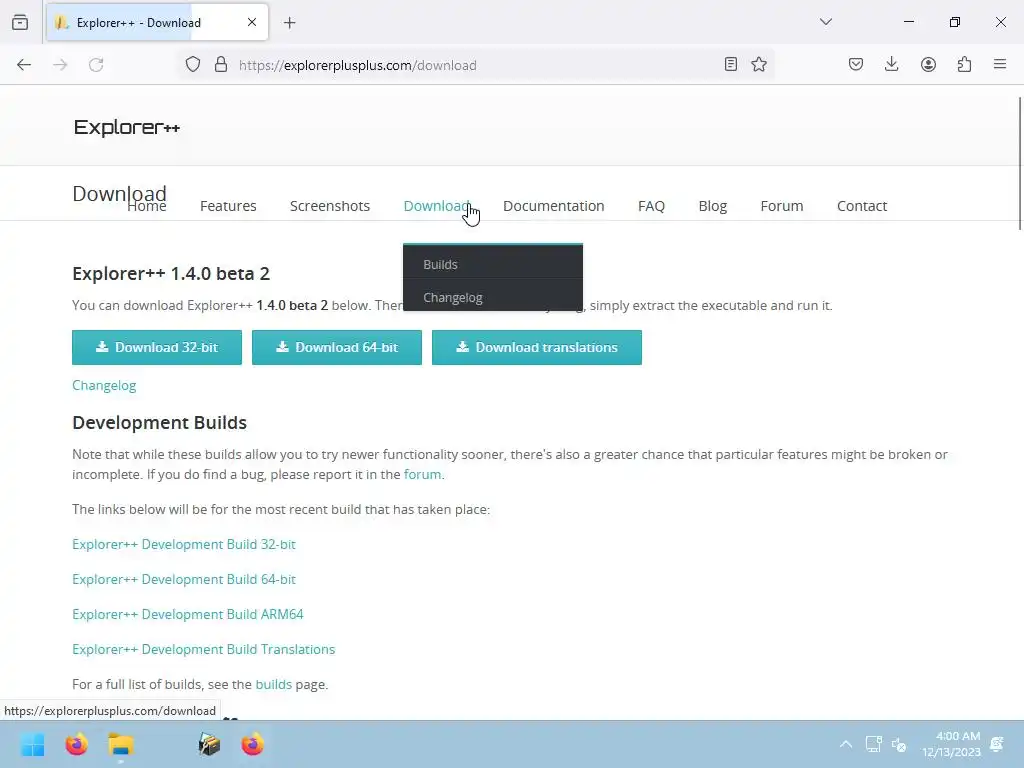The height and width of the screenshot is (768, 1024).
Task: Open the FAQ nav item
Action: [x=651, y=206]
